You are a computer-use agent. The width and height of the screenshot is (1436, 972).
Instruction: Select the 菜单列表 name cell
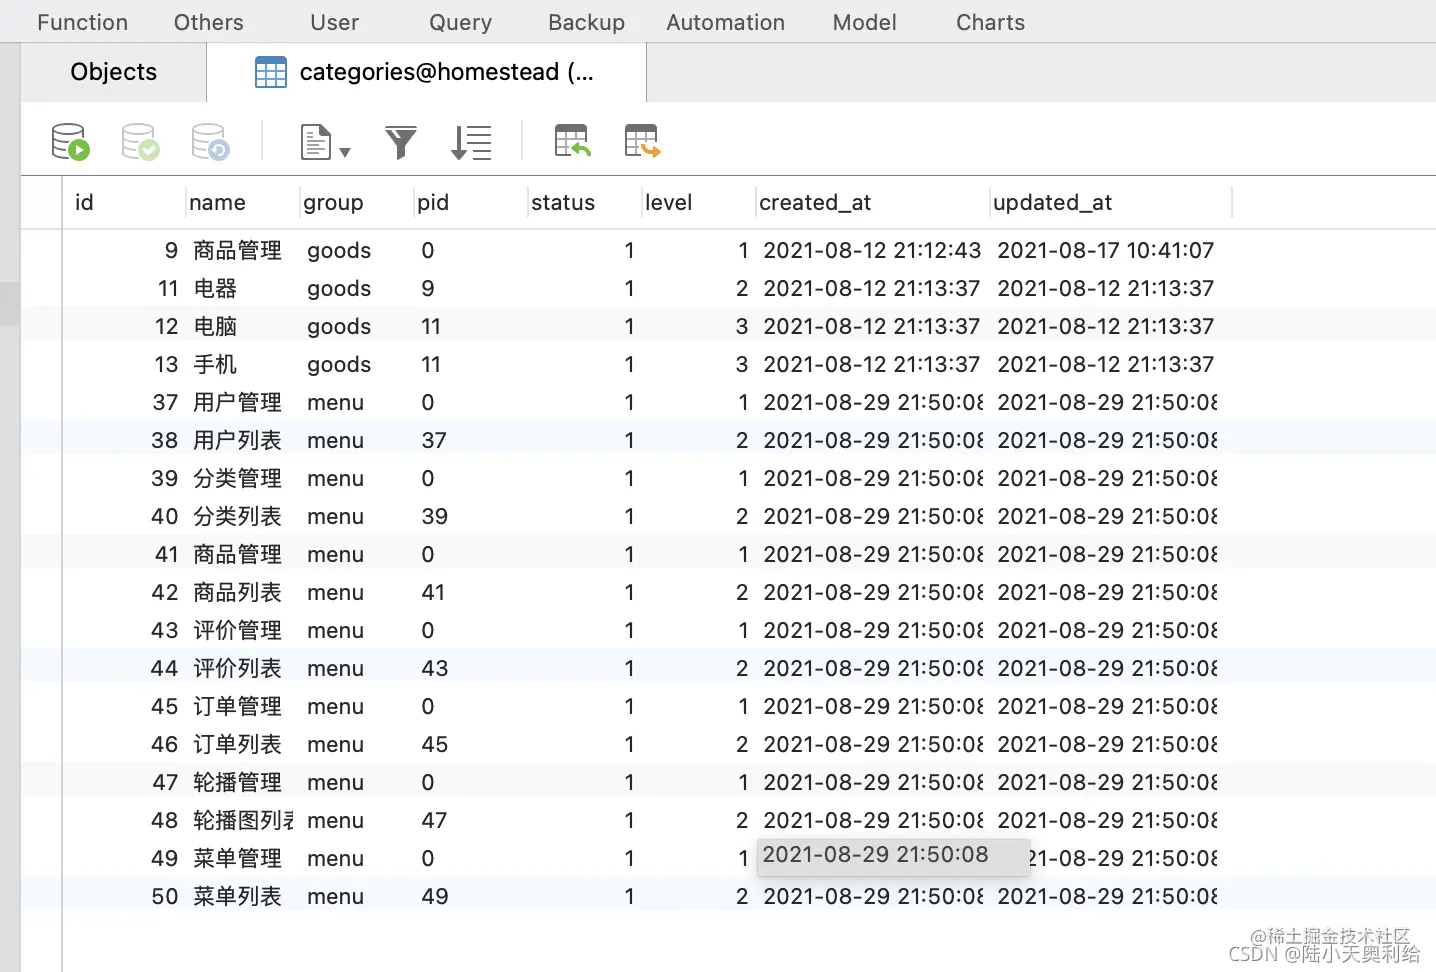[x=237, y=897]
